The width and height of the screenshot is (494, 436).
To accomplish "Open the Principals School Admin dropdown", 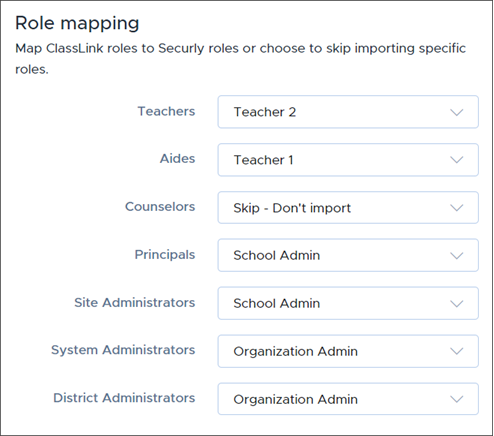I will pyautogui.click(x=348, y=255).
